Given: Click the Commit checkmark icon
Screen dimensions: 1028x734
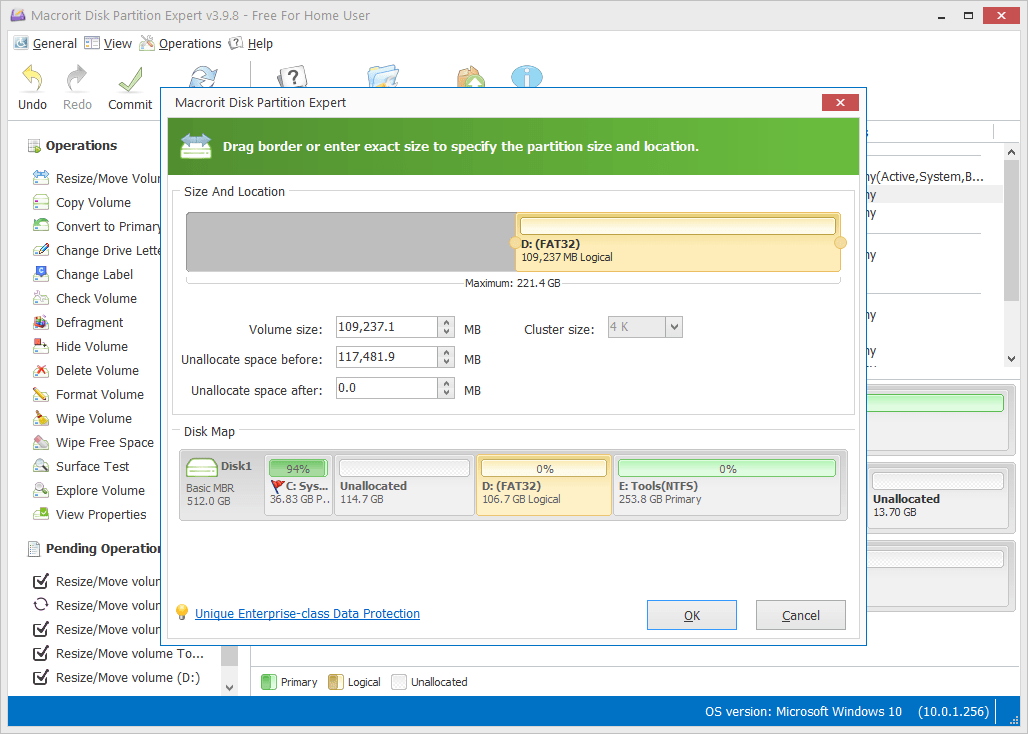Looking at the screenshot, I should (130, 79).
